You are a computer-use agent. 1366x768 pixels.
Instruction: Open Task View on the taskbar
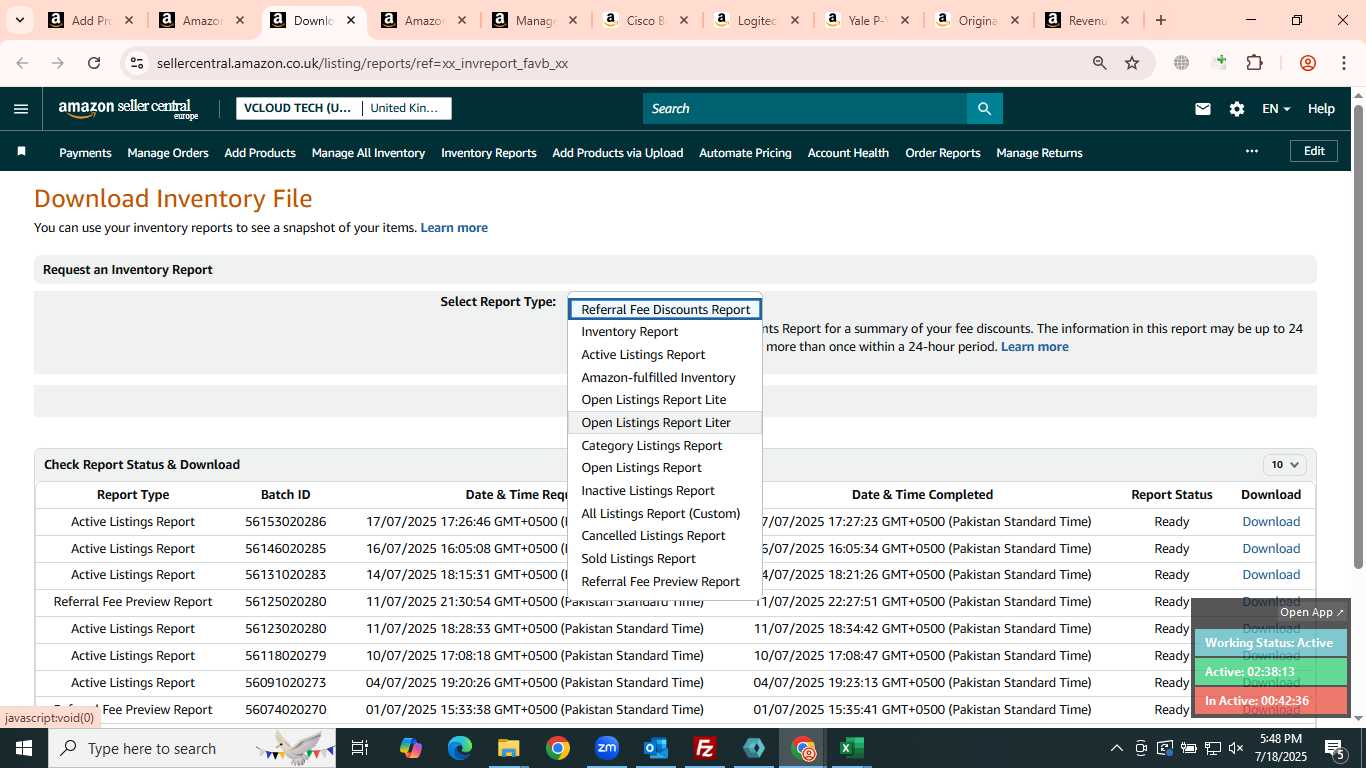tap(360, 748)
